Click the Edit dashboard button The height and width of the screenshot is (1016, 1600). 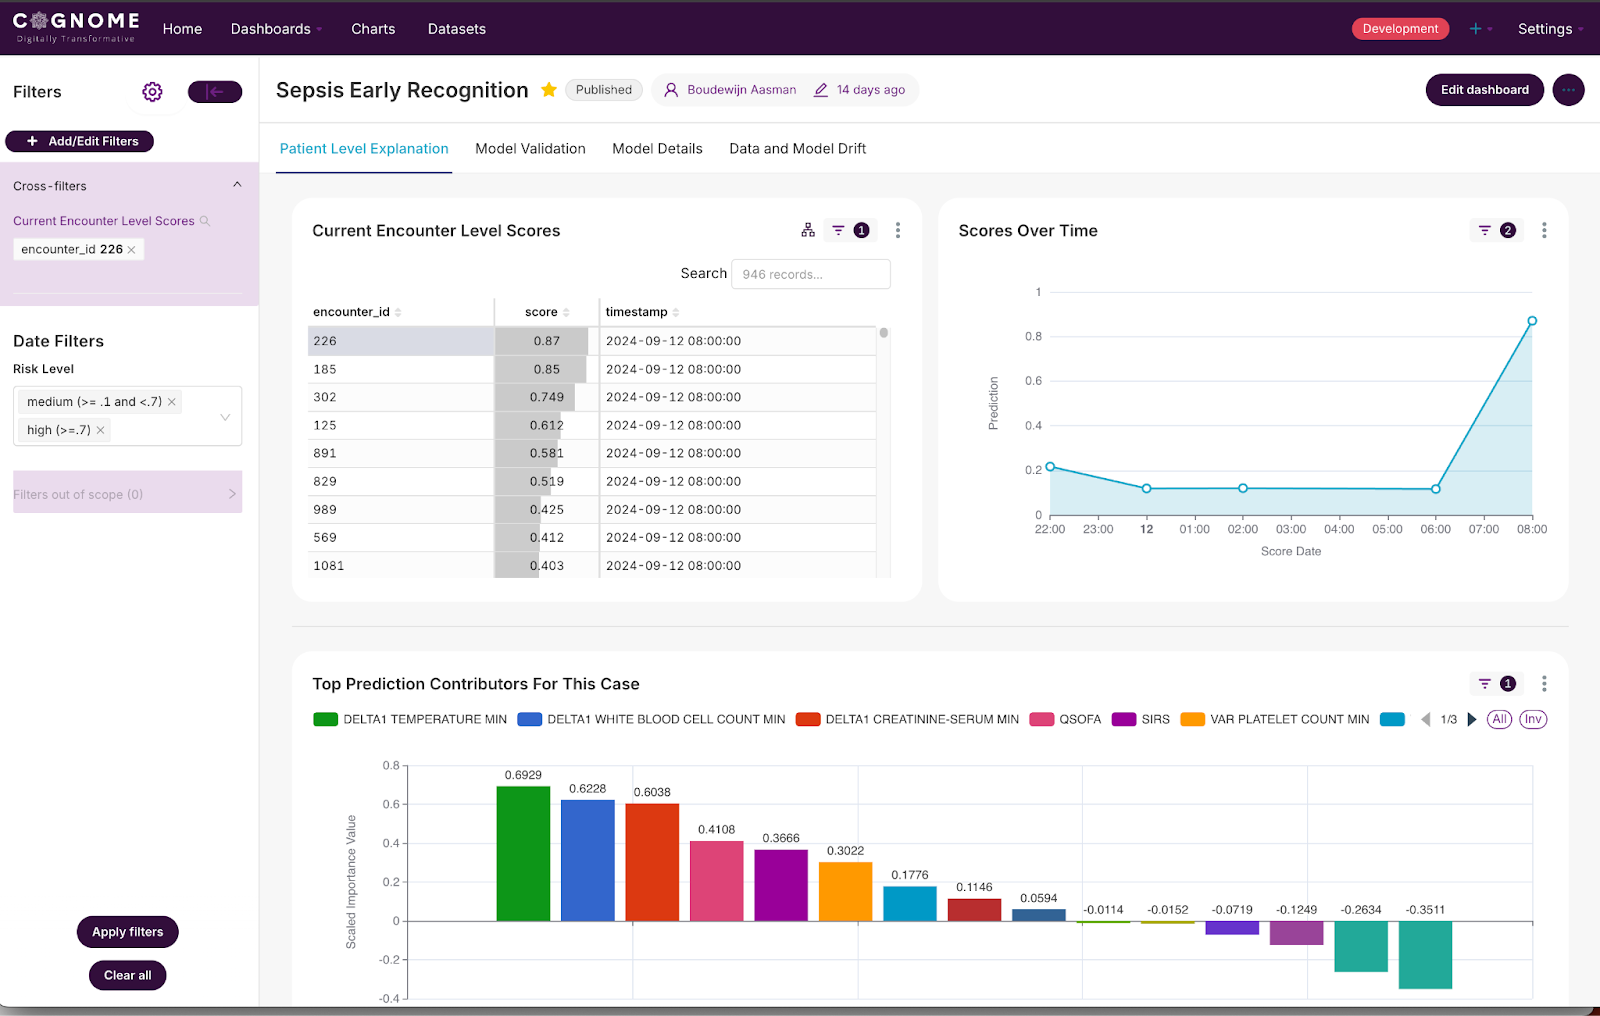[x=1484, y=90]
